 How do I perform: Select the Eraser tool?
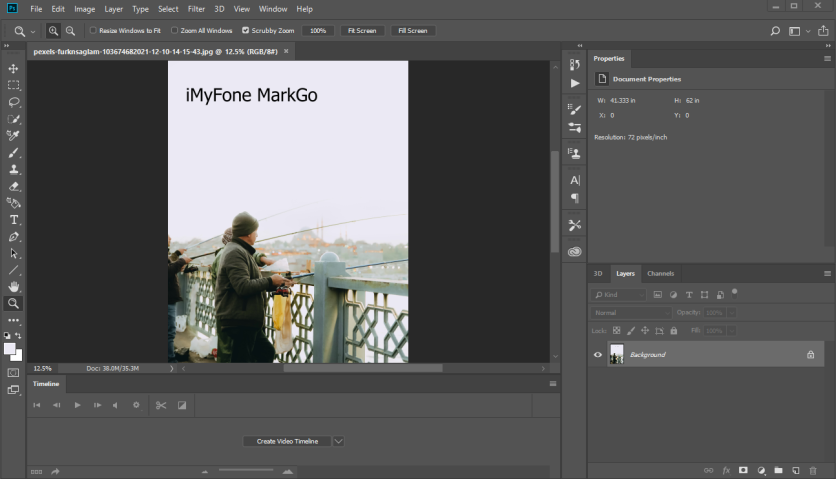pos(13,186)
